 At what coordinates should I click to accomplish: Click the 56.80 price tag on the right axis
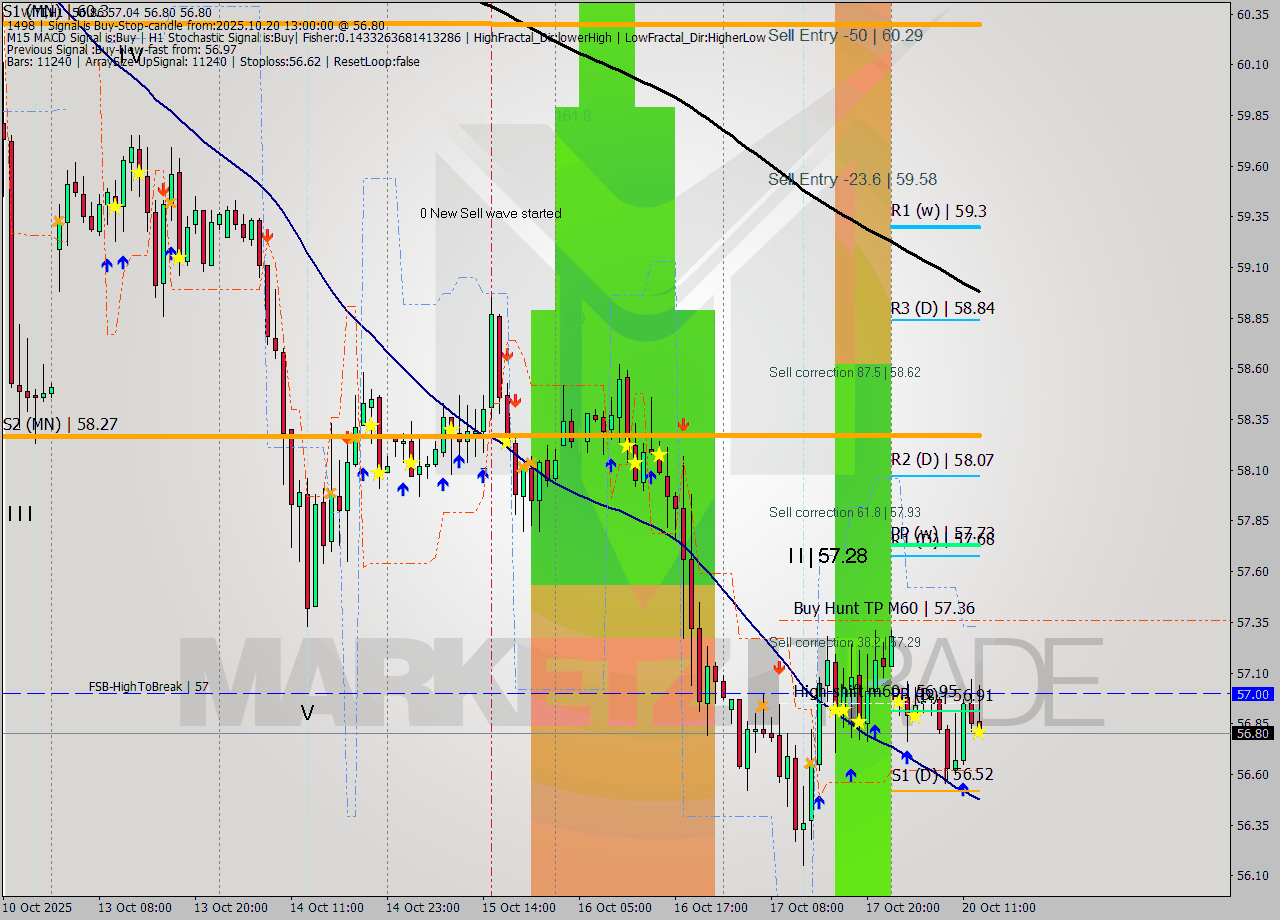click(1254, 733)
